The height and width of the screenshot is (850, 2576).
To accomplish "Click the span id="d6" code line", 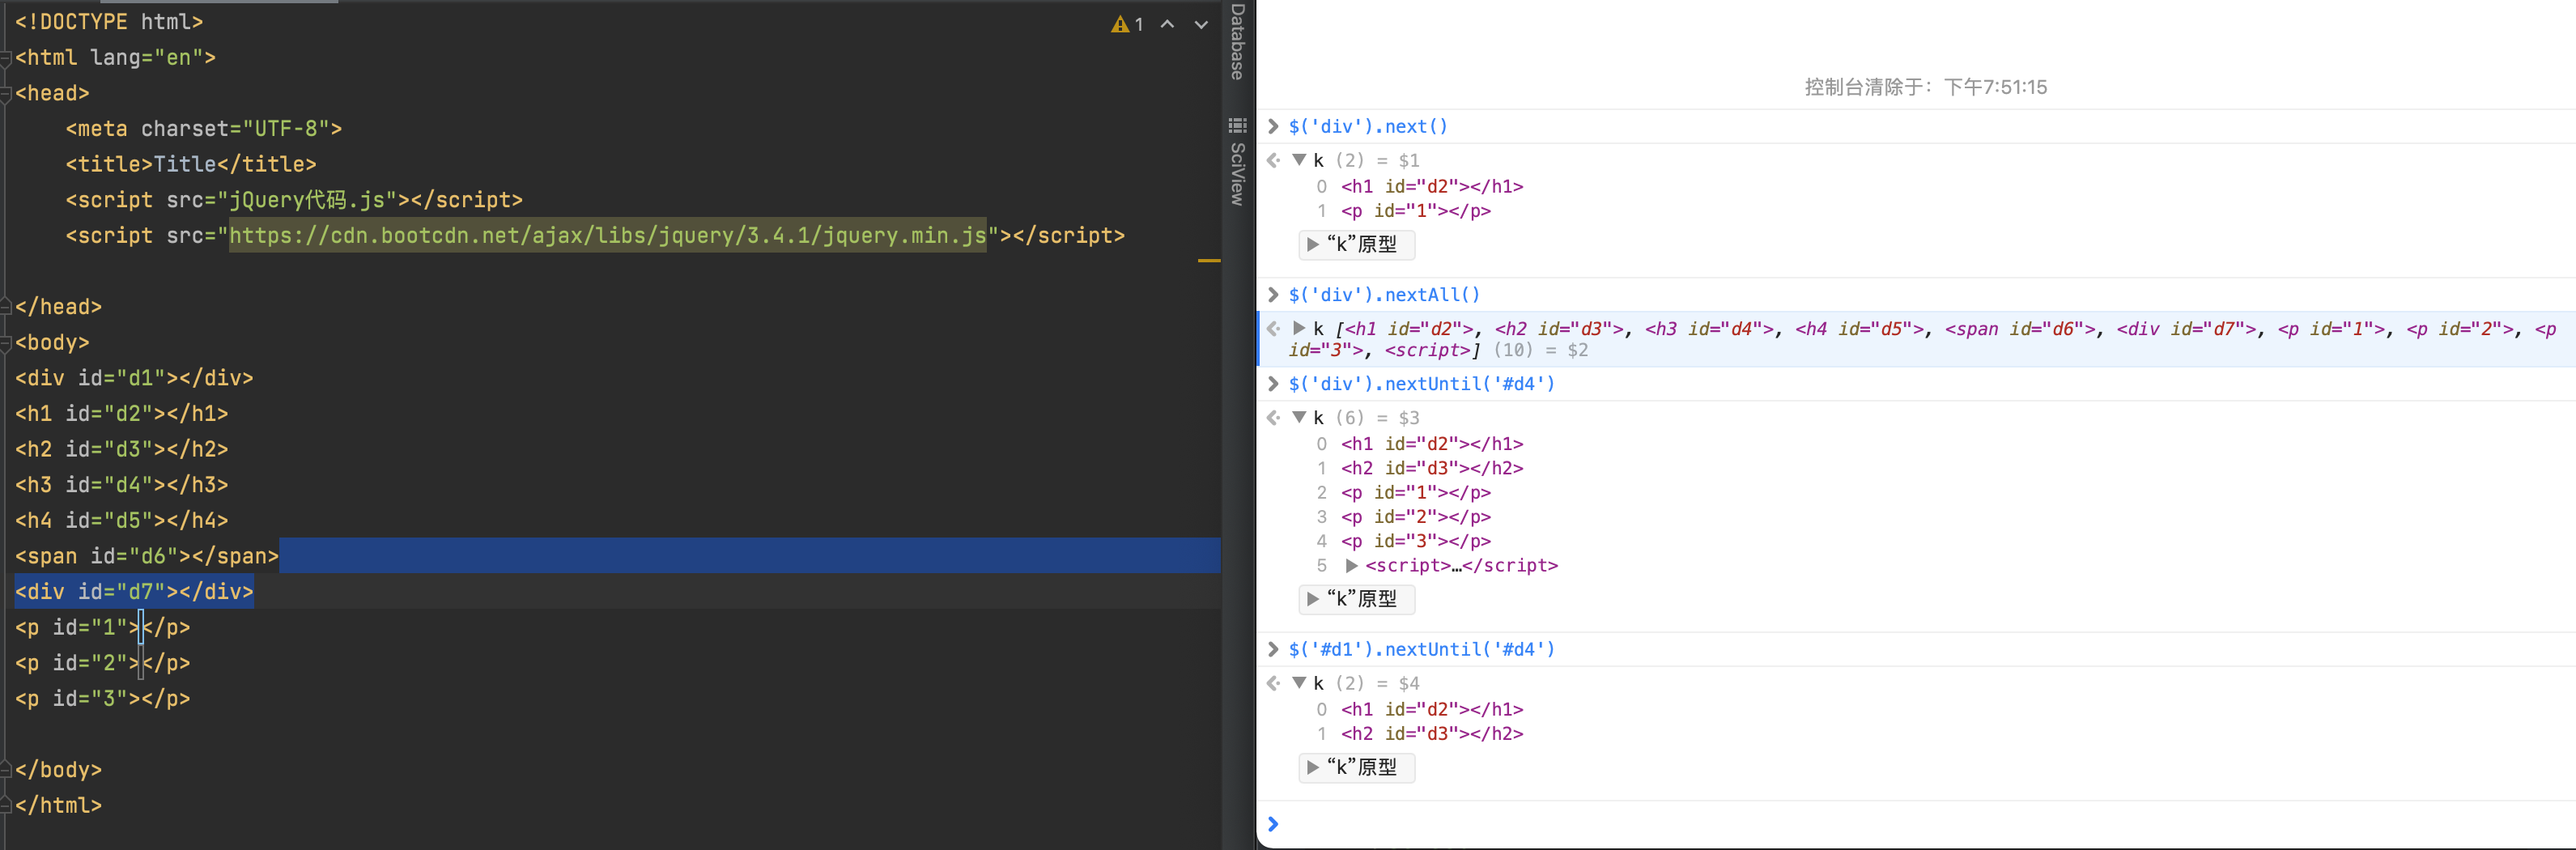I will pyautogui.click(x=147, y=556).
